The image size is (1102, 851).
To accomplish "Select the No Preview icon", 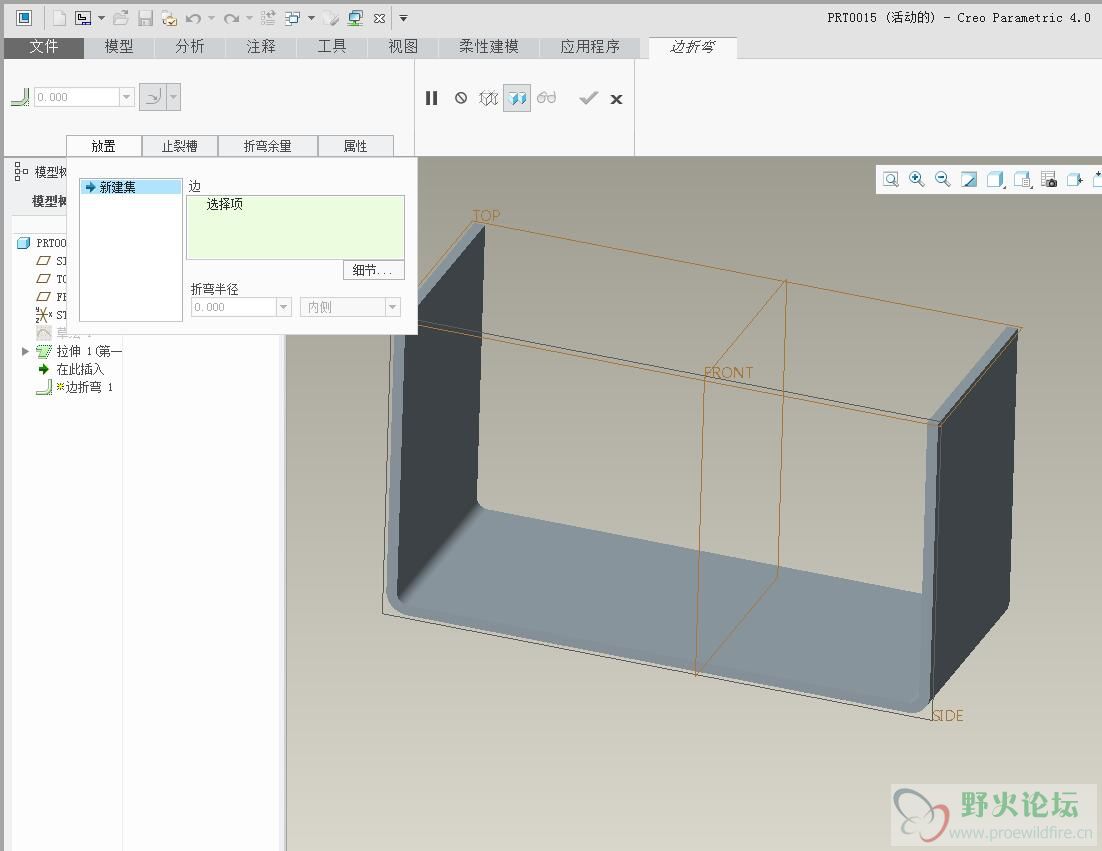I will coord(460,98).
